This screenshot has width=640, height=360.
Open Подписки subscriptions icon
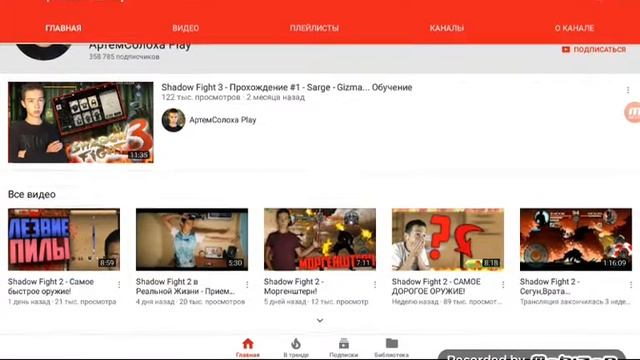tap(344, 348)
